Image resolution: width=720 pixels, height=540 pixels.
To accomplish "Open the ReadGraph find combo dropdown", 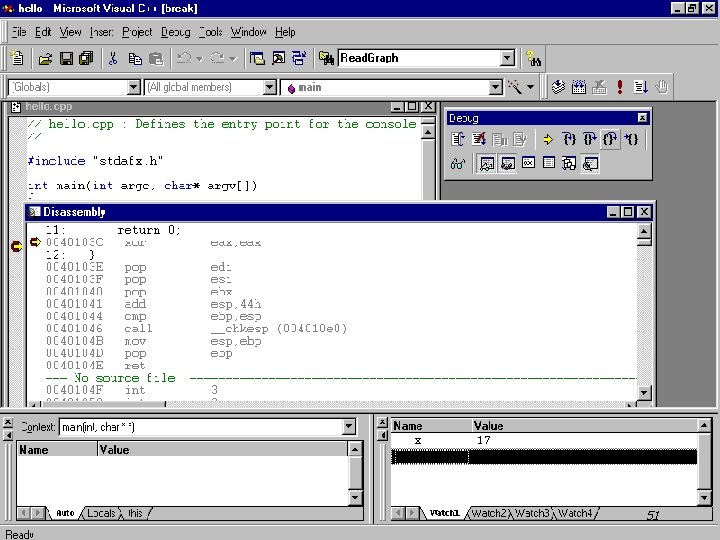I will click(x=507, y=58).
